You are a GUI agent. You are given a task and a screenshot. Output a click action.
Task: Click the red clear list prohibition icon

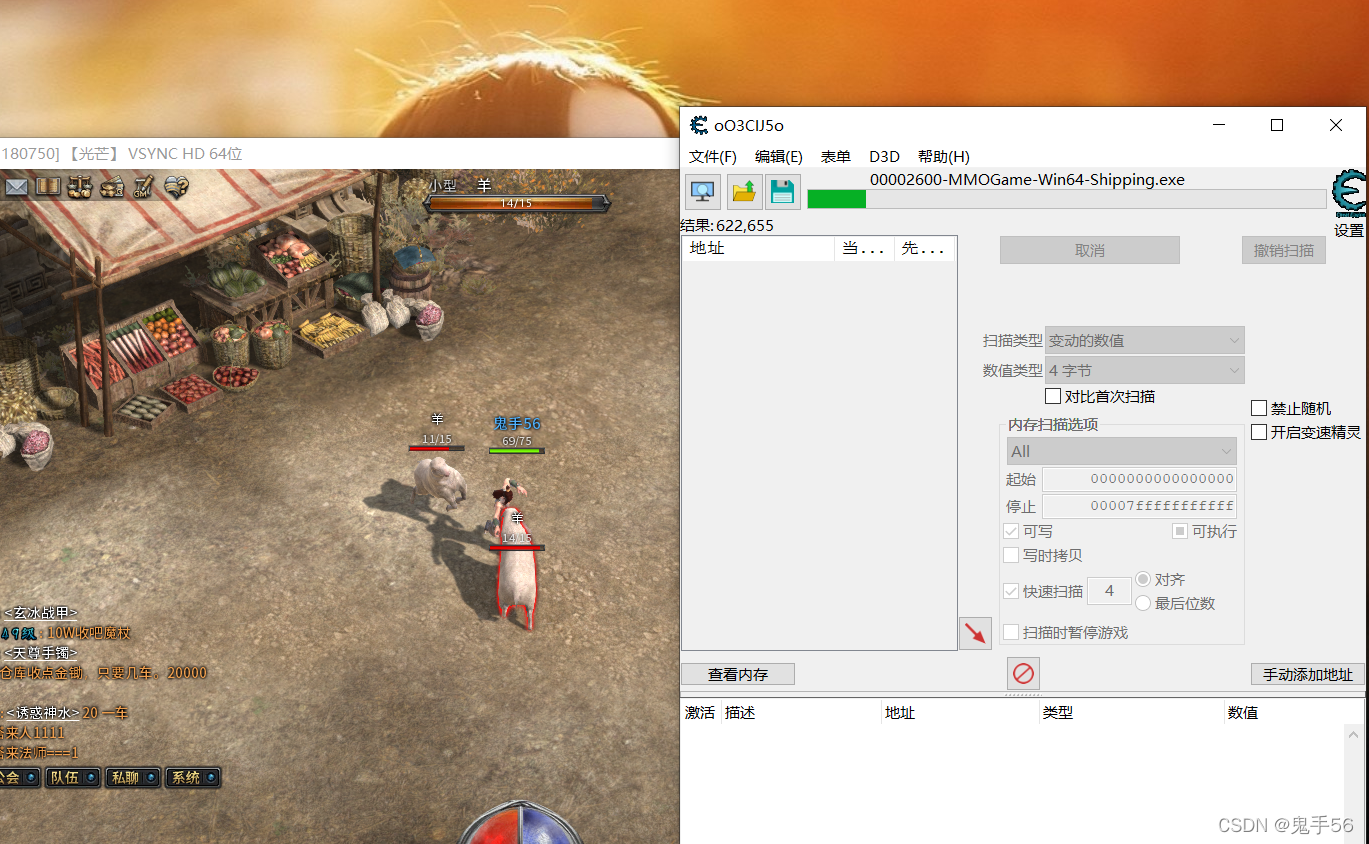[x=1024, y=673]
